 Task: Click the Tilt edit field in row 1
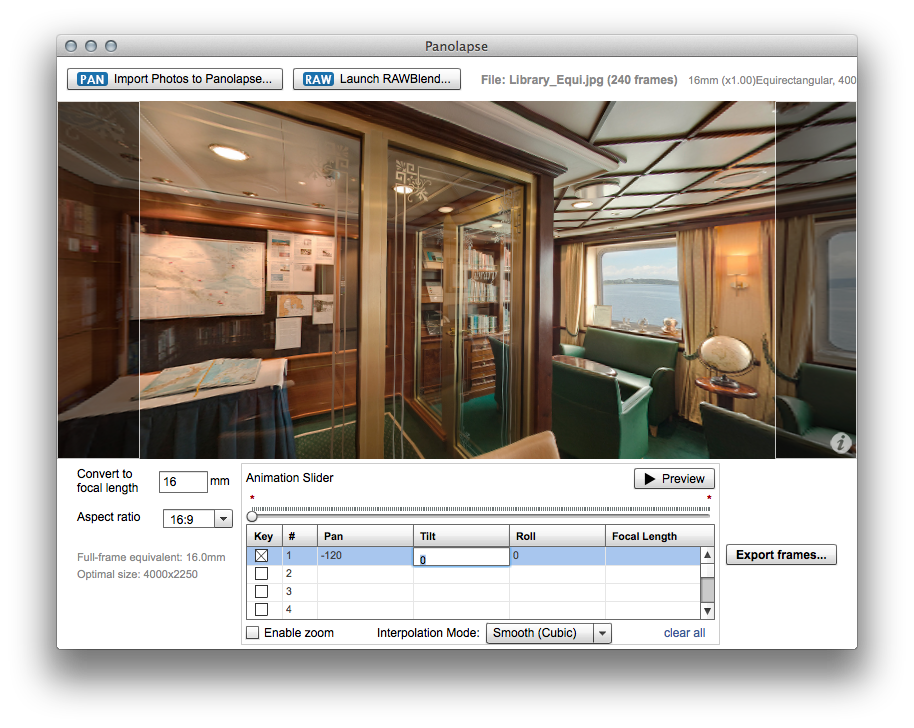click(462, 557)
